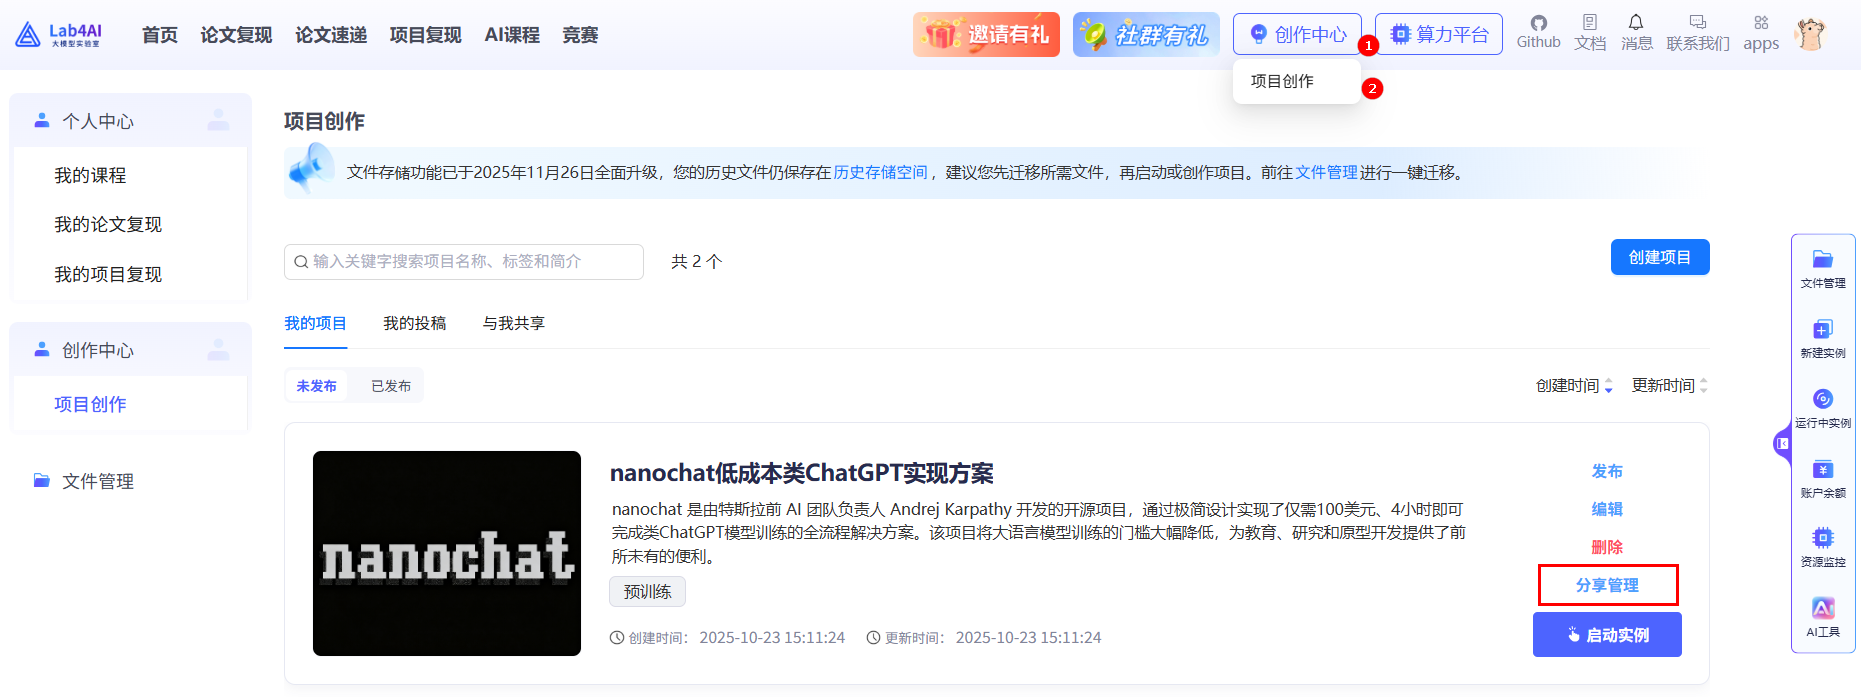Viewport: 1861px width, 697px height.
Task: Click the user avatar in the header
Action: pos(1809,34)
